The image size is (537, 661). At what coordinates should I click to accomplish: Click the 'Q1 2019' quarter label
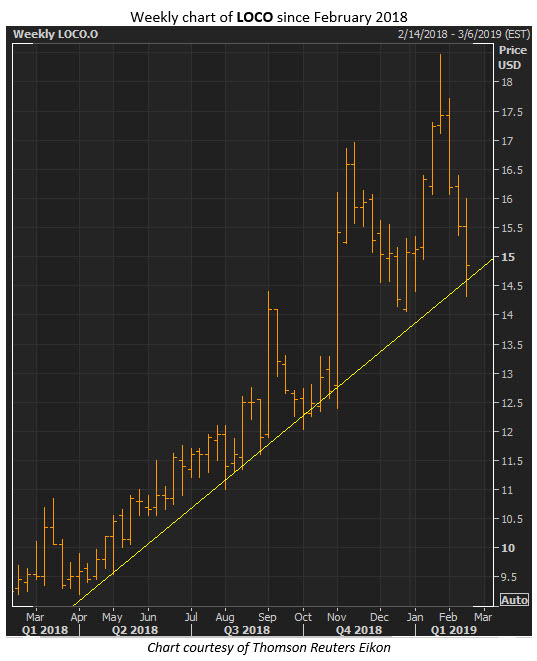[x=454, y=630]
